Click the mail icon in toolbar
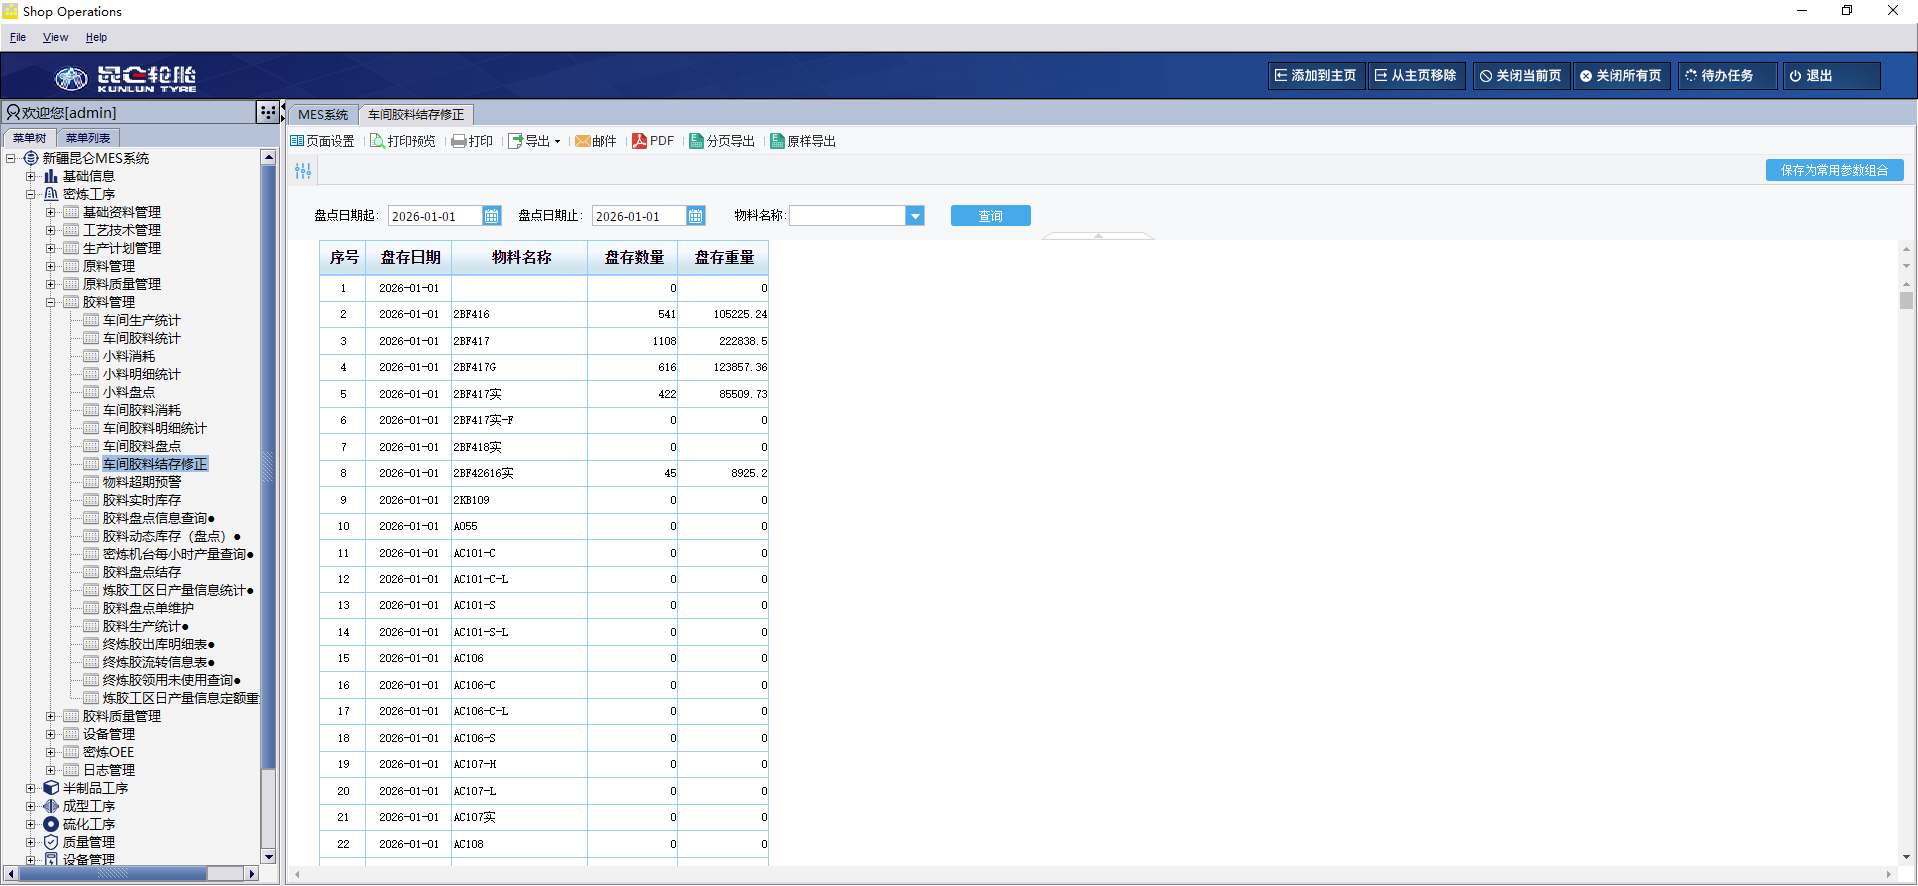The image size is (1918, 886). pos(583,142)
